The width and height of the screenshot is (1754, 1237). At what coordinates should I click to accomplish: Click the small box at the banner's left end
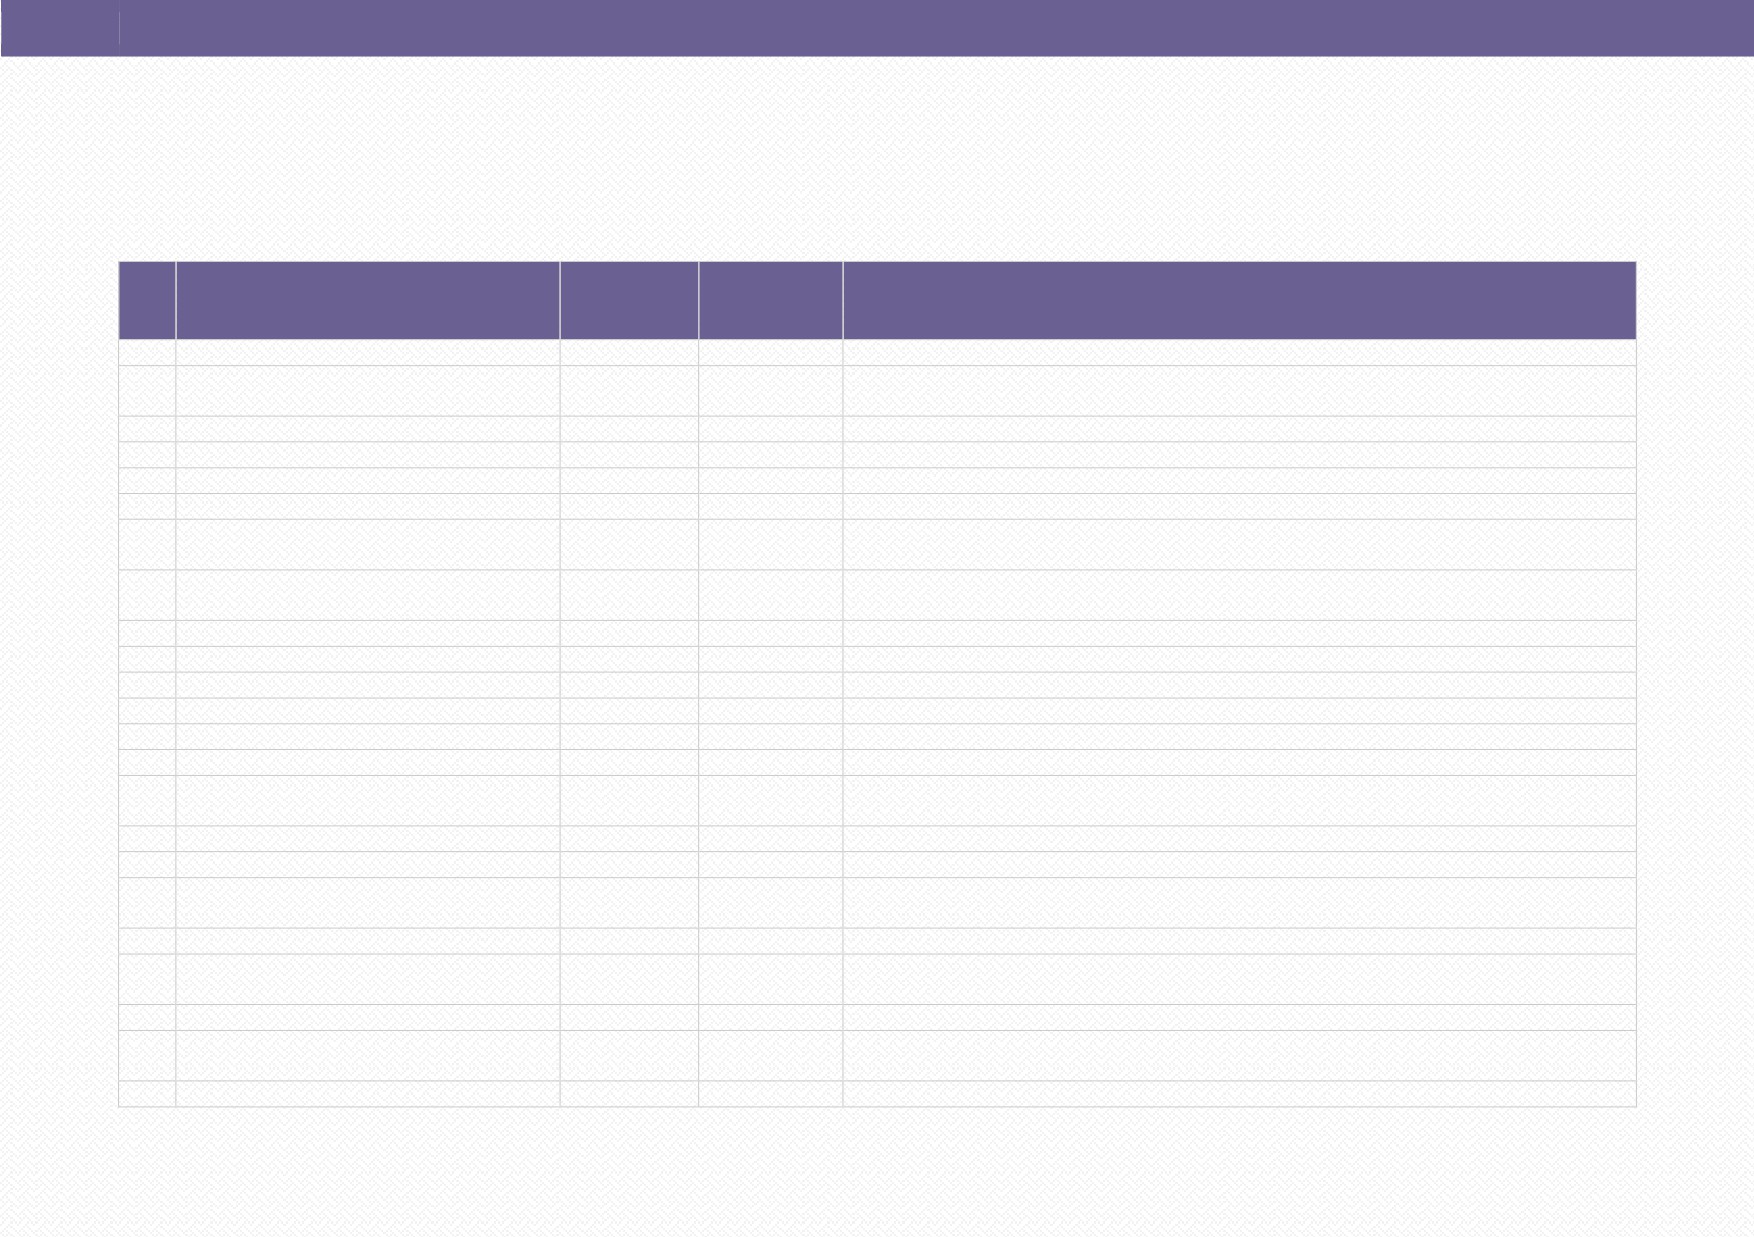coord(60,28)
